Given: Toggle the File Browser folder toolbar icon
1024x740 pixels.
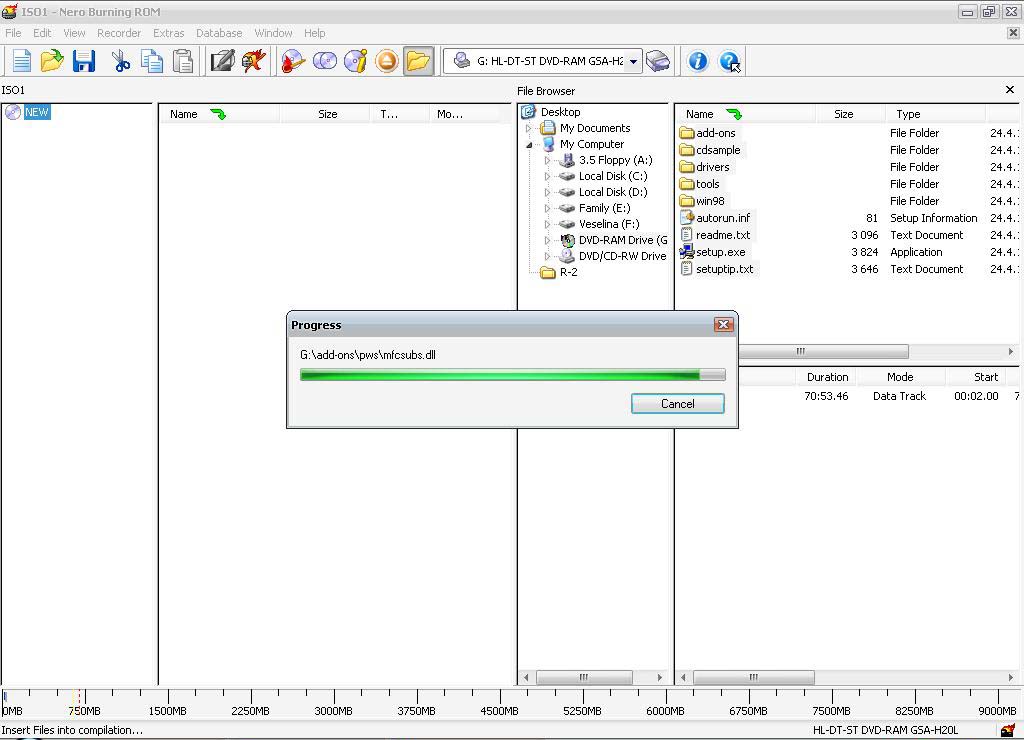Looking at the screenshot, I should [x=418, y=61].
